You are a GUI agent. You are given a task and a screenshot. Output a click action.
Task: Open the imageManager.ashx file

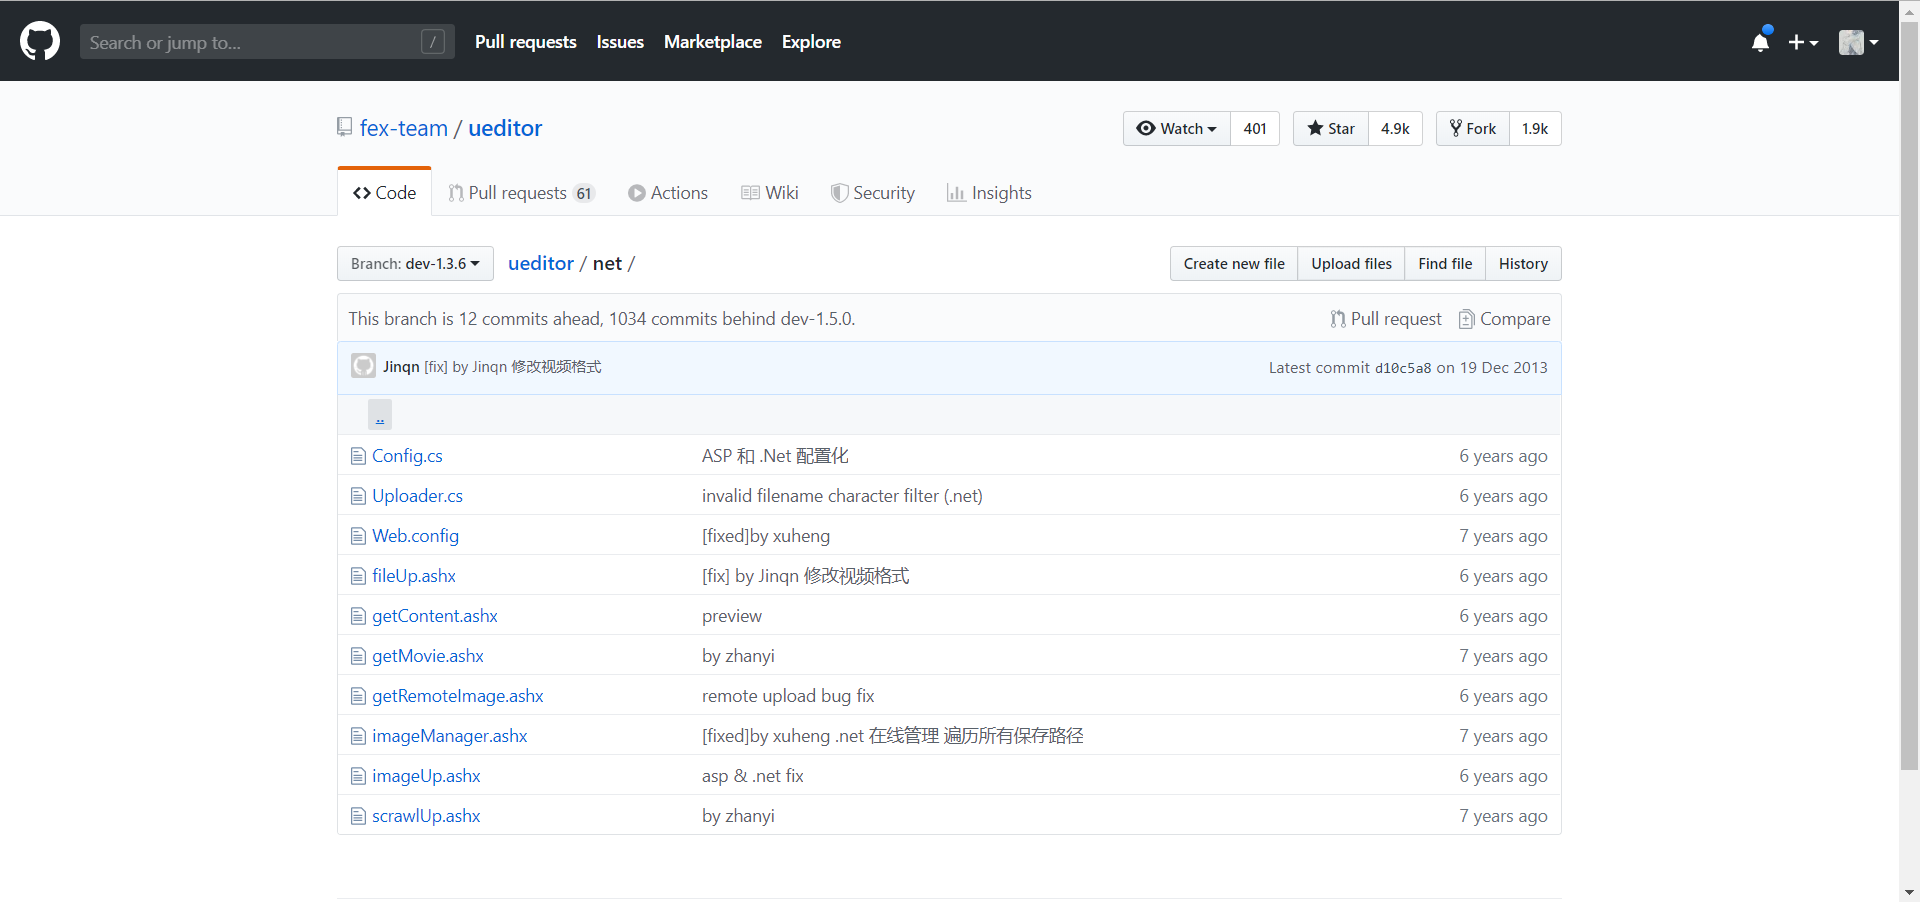point(450,736)
